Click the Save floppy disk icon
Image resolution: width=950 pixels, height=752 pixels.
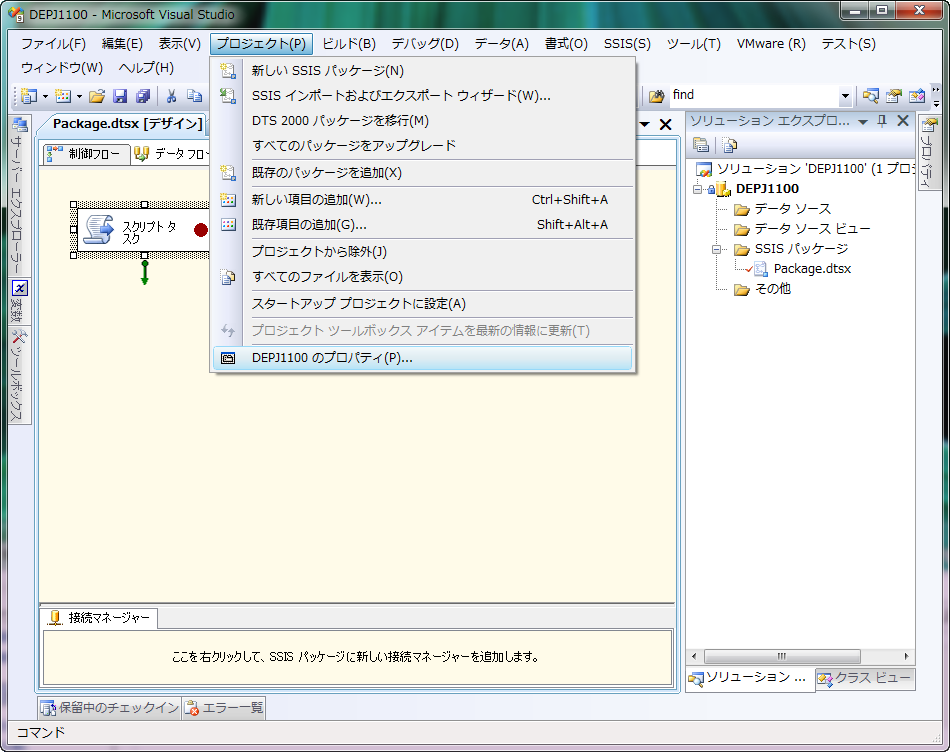pyautogui.click(x=120, y=96)
